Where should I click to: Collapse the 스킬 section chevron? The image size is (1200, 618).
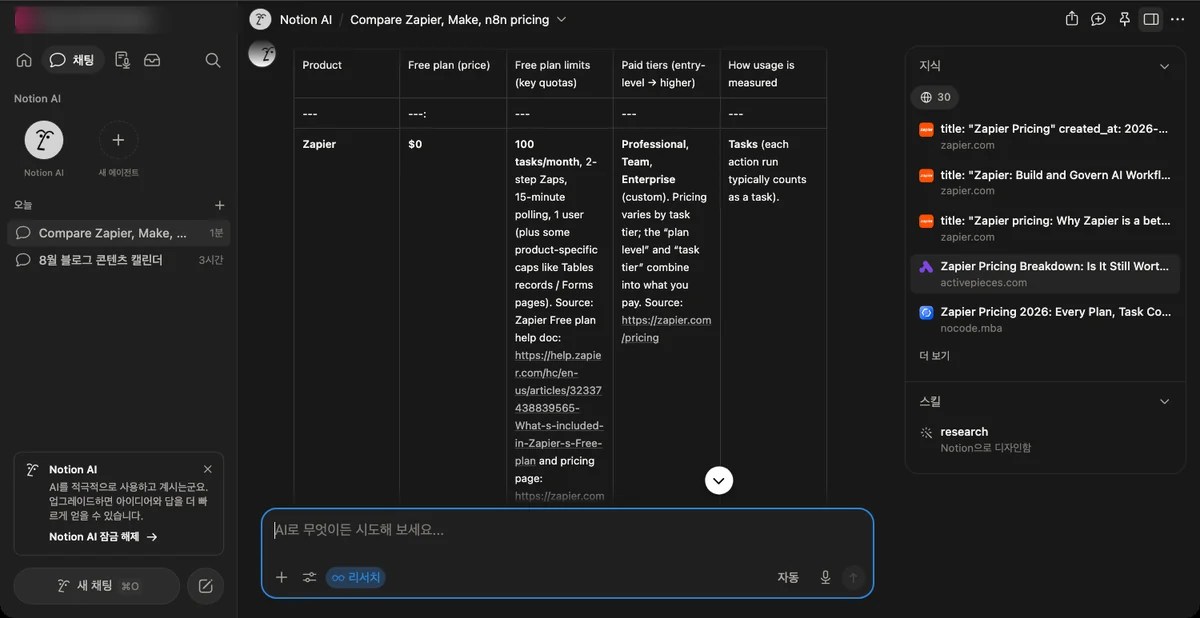point(1164,401)
